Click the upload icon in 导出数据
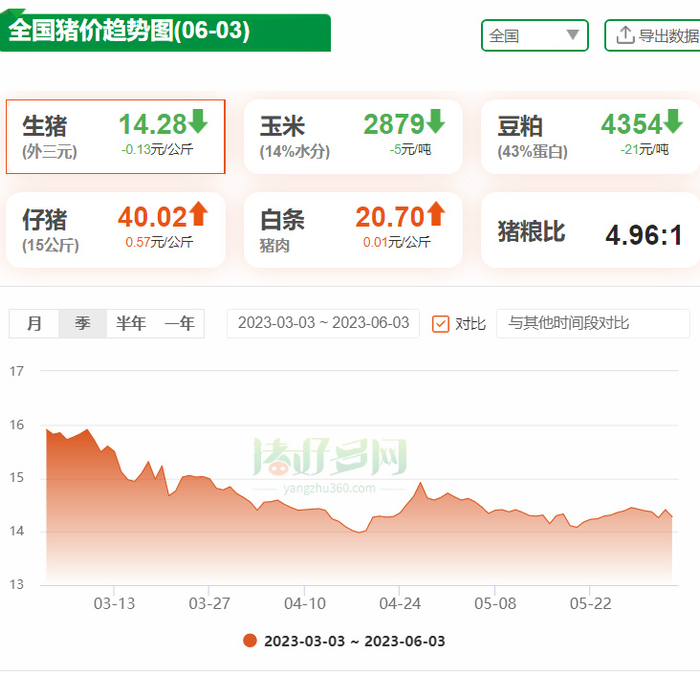 (625, 35)
